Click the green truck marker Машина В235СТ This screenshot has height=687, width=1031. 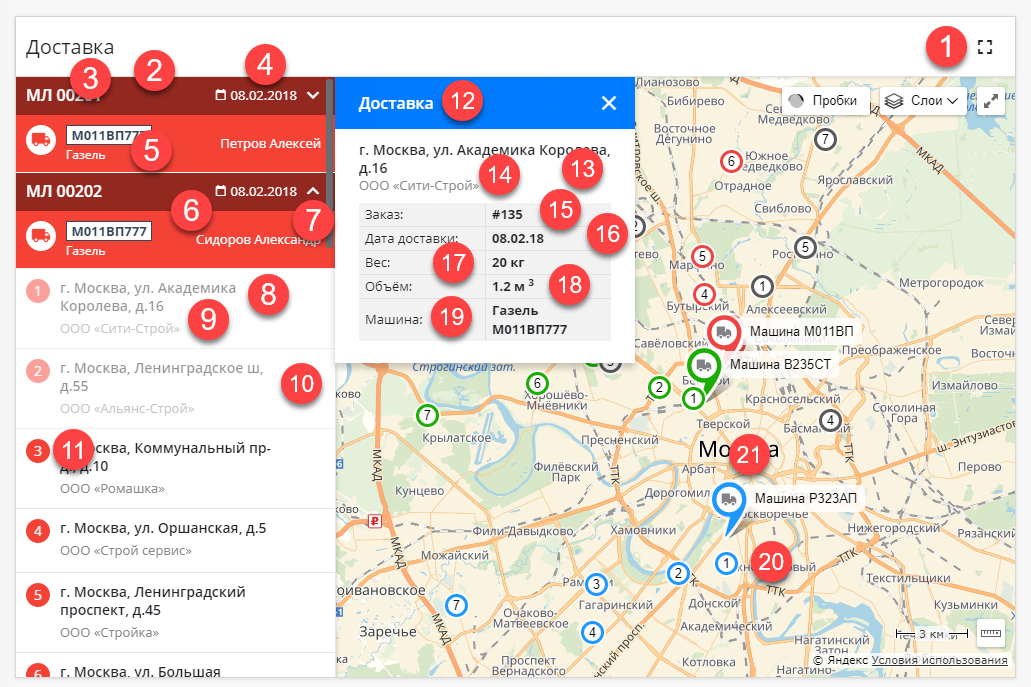pyautogui.click(x=703, y=365)
